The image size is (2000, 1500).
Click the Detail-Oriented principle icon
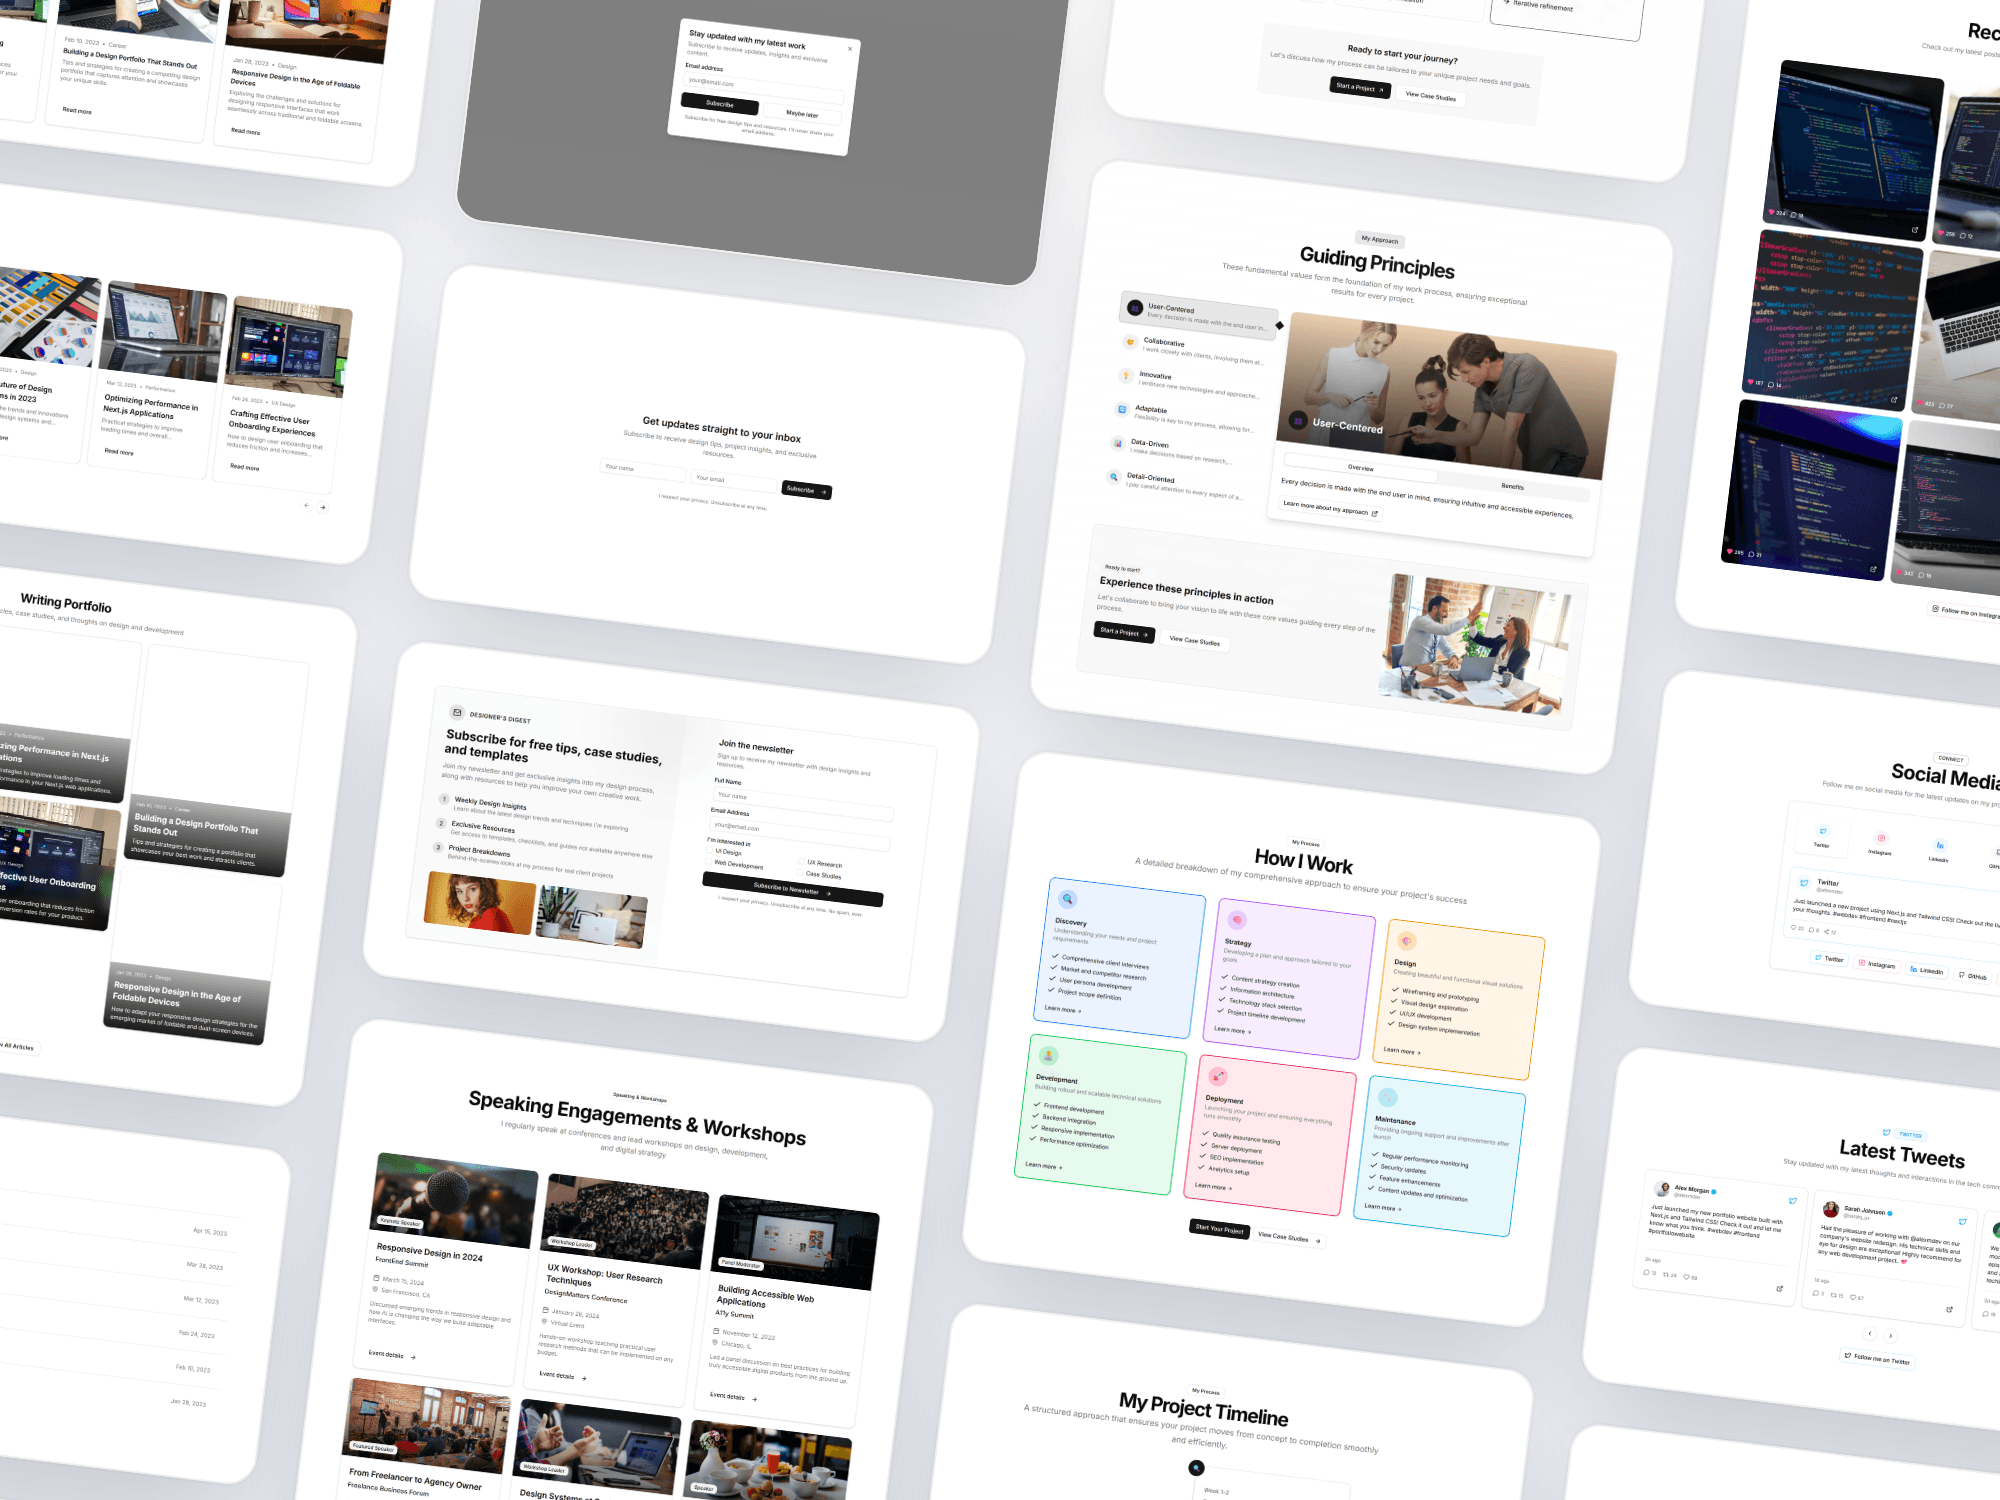pyautogui.click(x=1113, y=477)
